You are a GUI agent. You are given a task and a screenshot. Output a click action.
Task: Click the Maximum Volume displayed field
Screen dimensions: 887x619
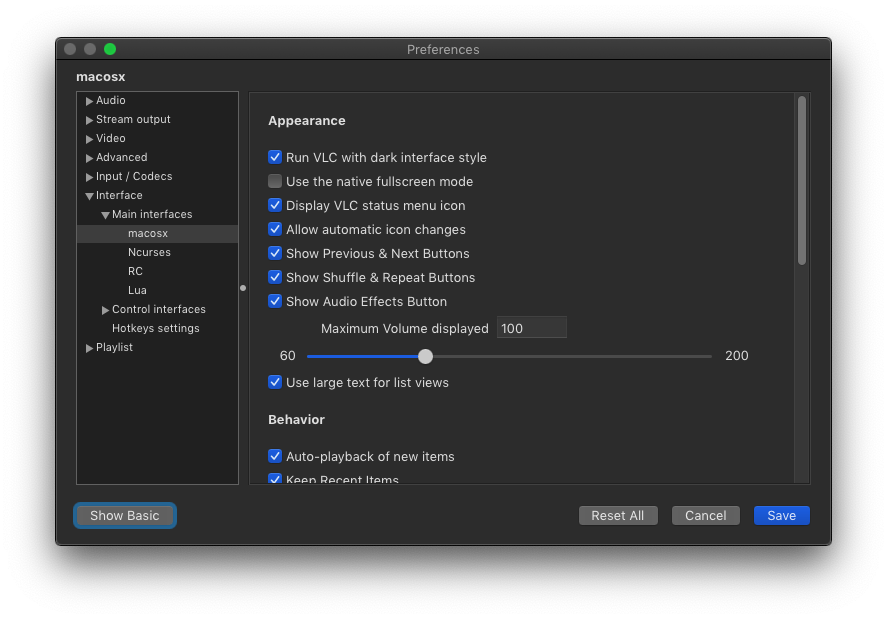(x=531, y=328)
